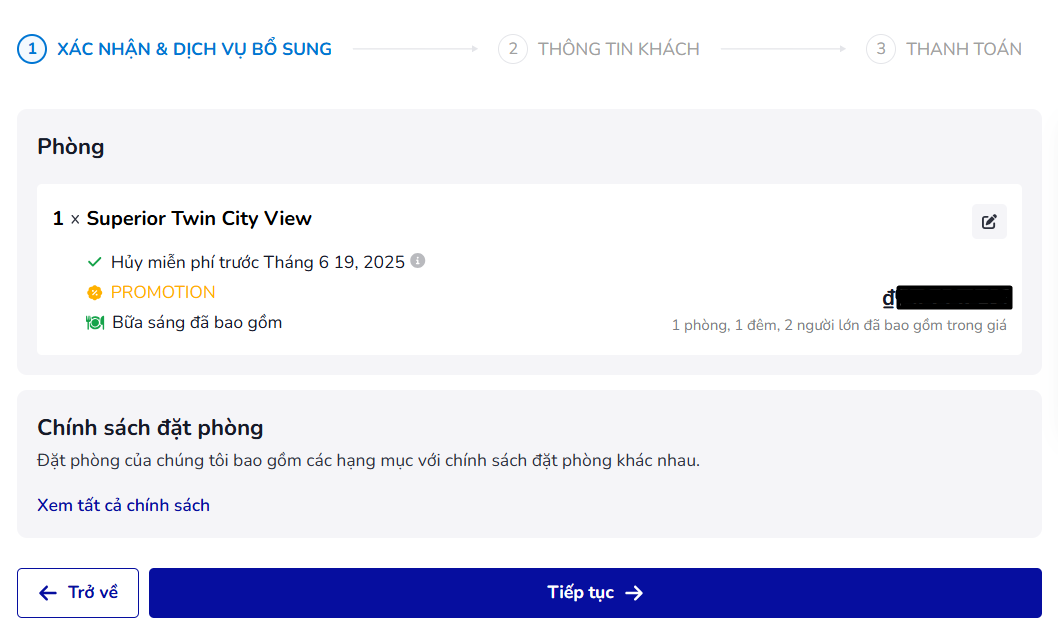Viewport: 1058px width, 636px height.
Task: Click the Superior Twin City View room title
Action: coord(199,218)
